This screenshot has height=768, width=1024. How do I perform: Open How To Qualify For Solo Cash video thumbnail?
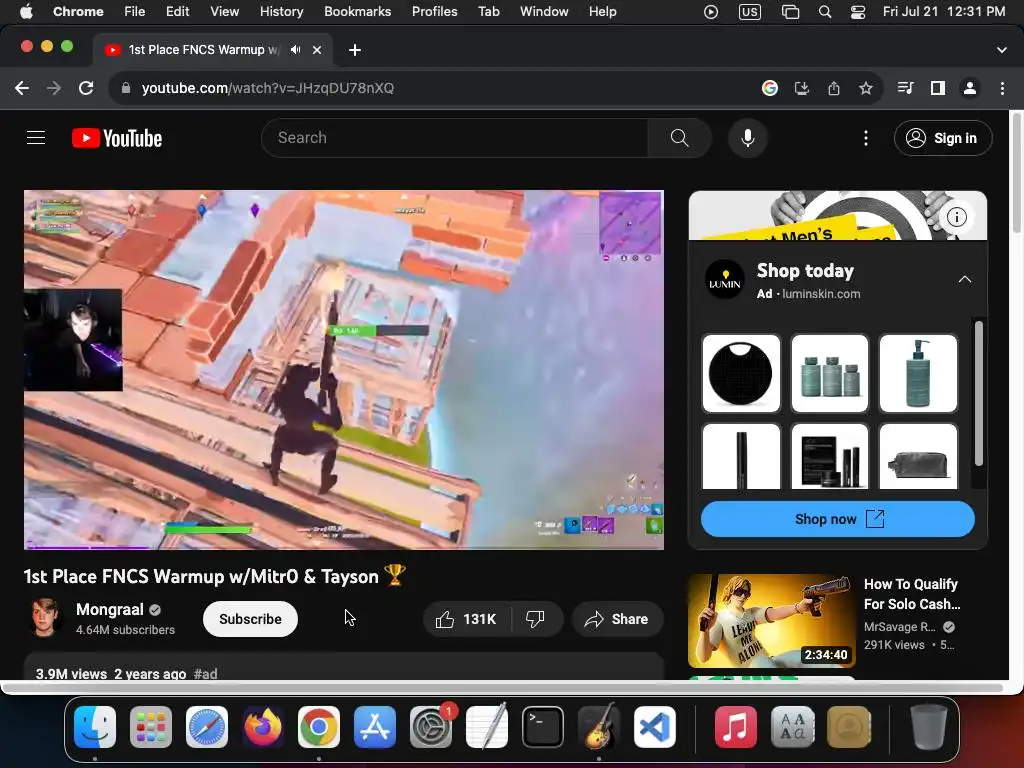click(x=771, y=620)
